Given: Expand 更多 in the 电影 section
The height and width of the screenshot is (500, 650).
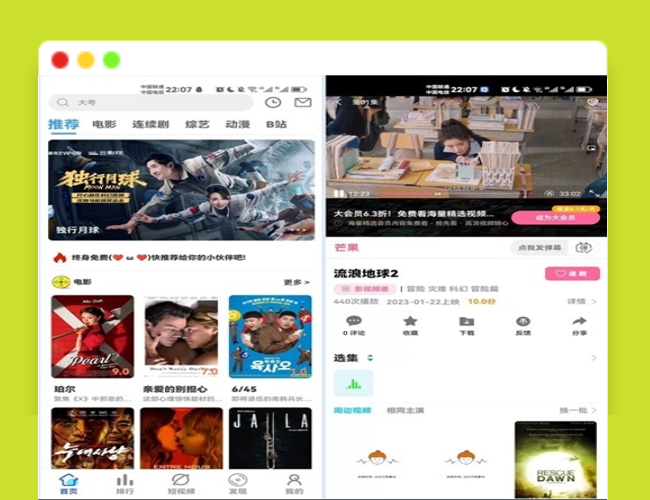Looking at the screenshot, I should point(296,282).
